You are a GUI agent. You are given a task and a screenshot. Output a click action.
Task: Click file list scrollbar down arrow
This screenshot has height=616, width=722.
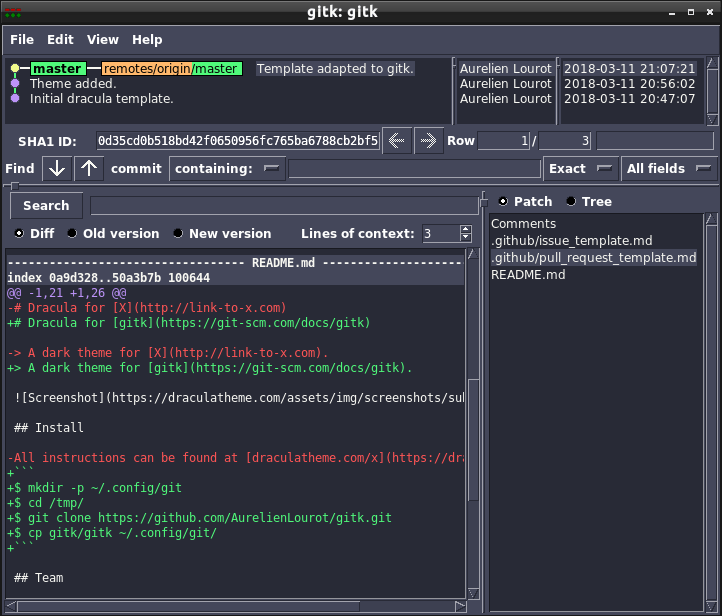pos(710,606)
